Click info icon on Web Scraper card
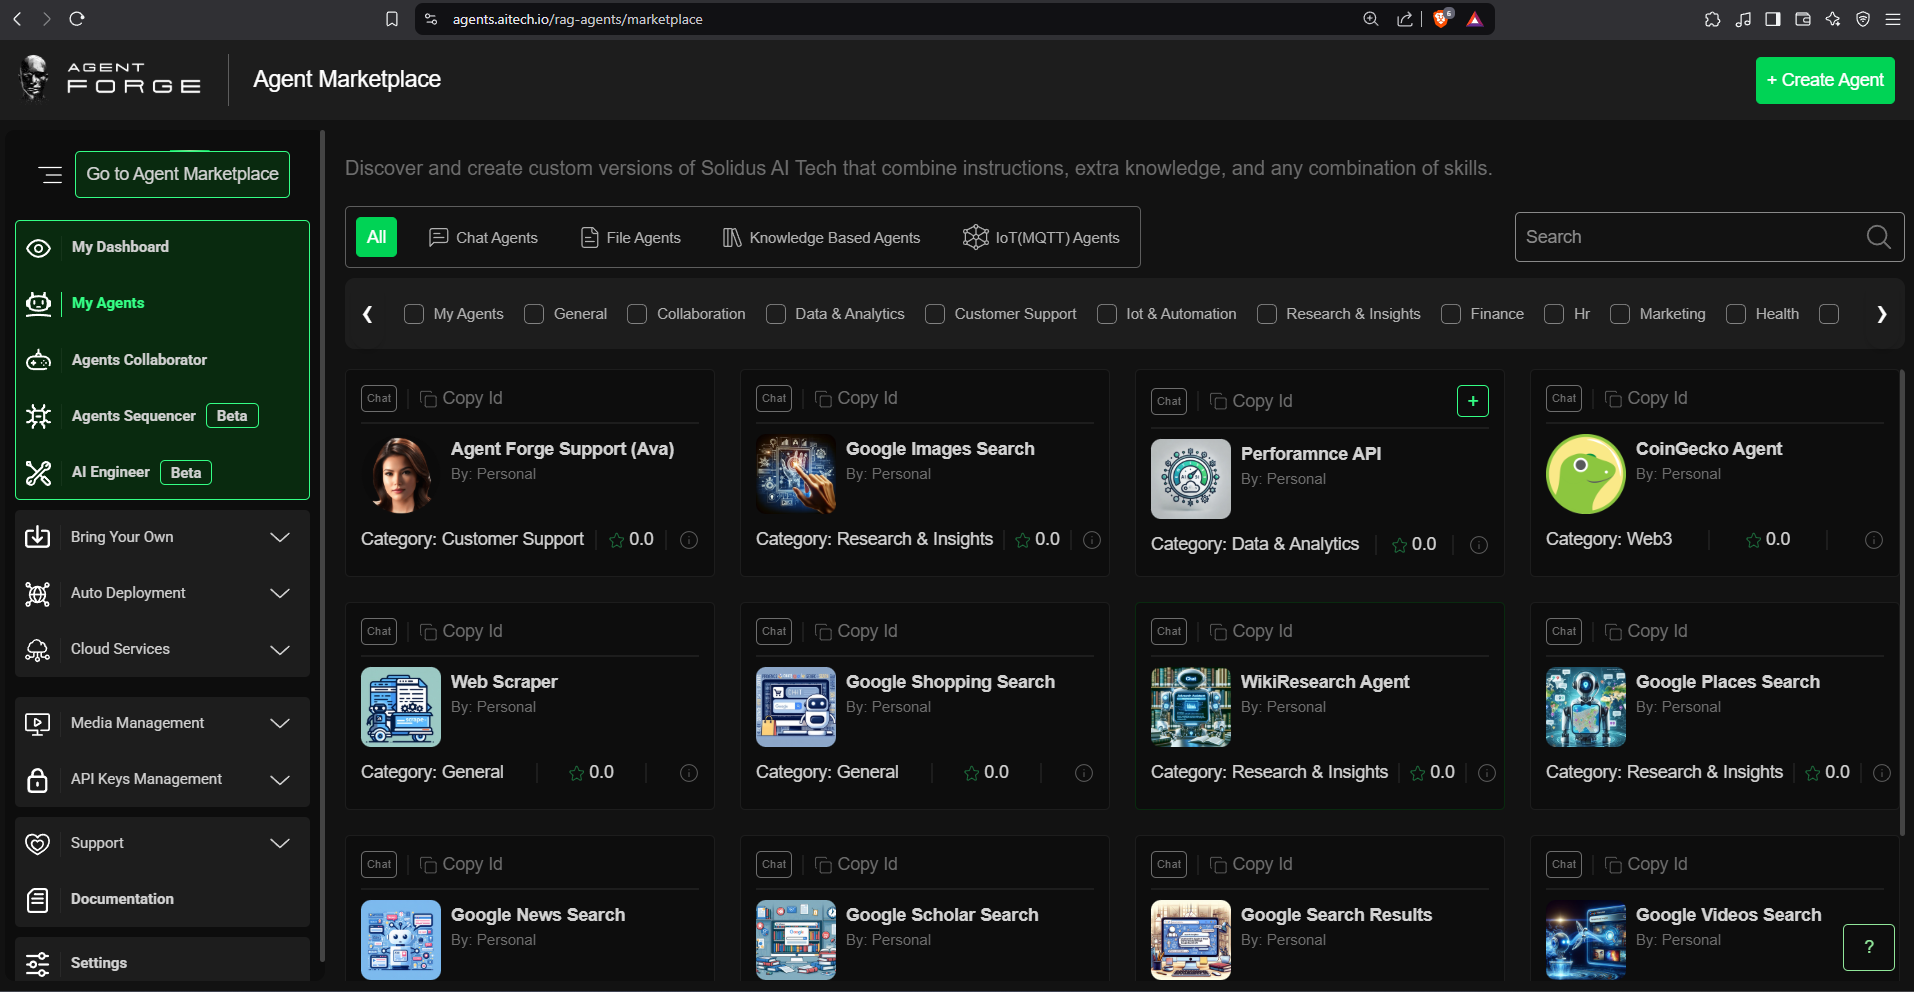 (x=689, y=773)
